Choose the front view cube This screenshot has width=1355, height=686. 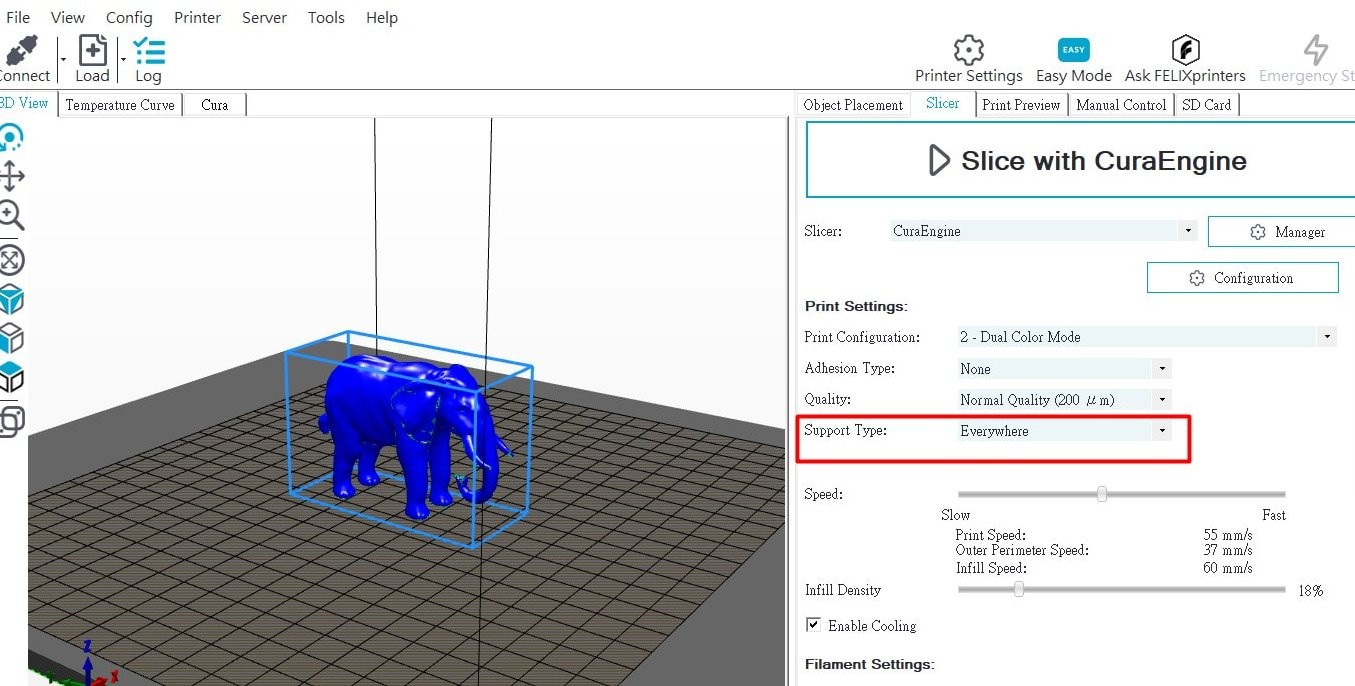[x=11, y=338]
